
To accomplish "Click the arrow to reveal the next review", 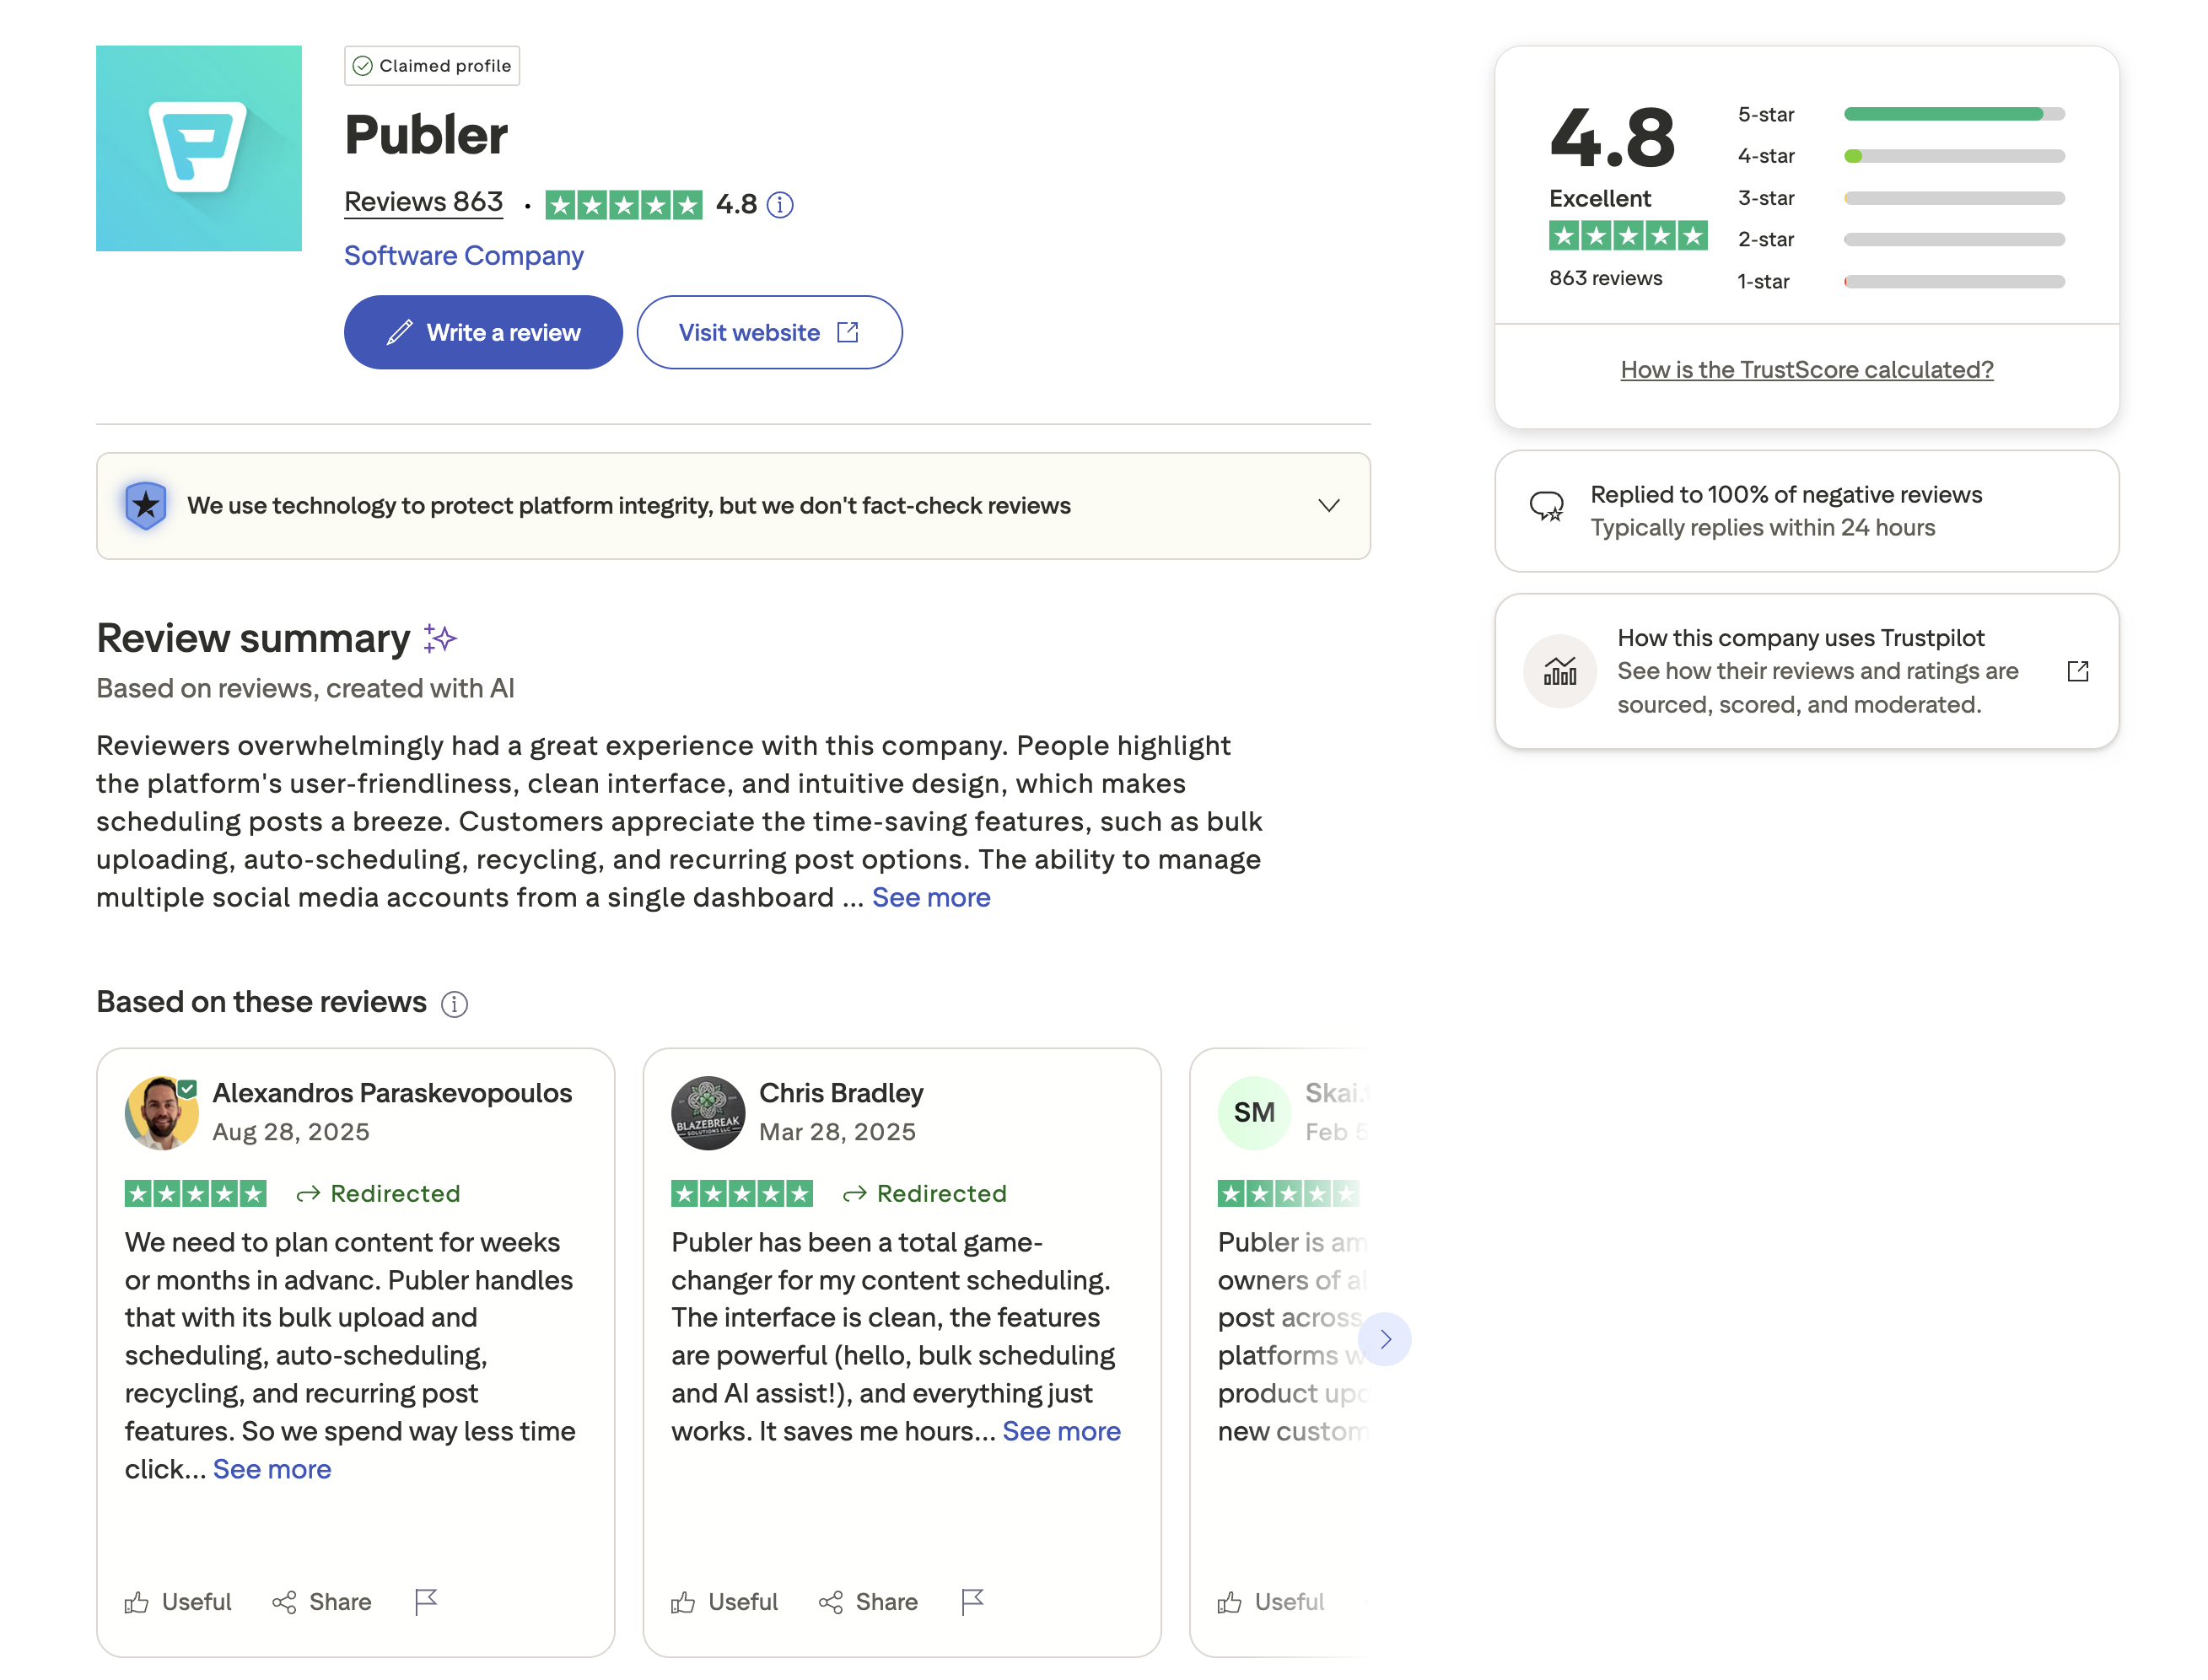I will [x=1385, y=1339].
